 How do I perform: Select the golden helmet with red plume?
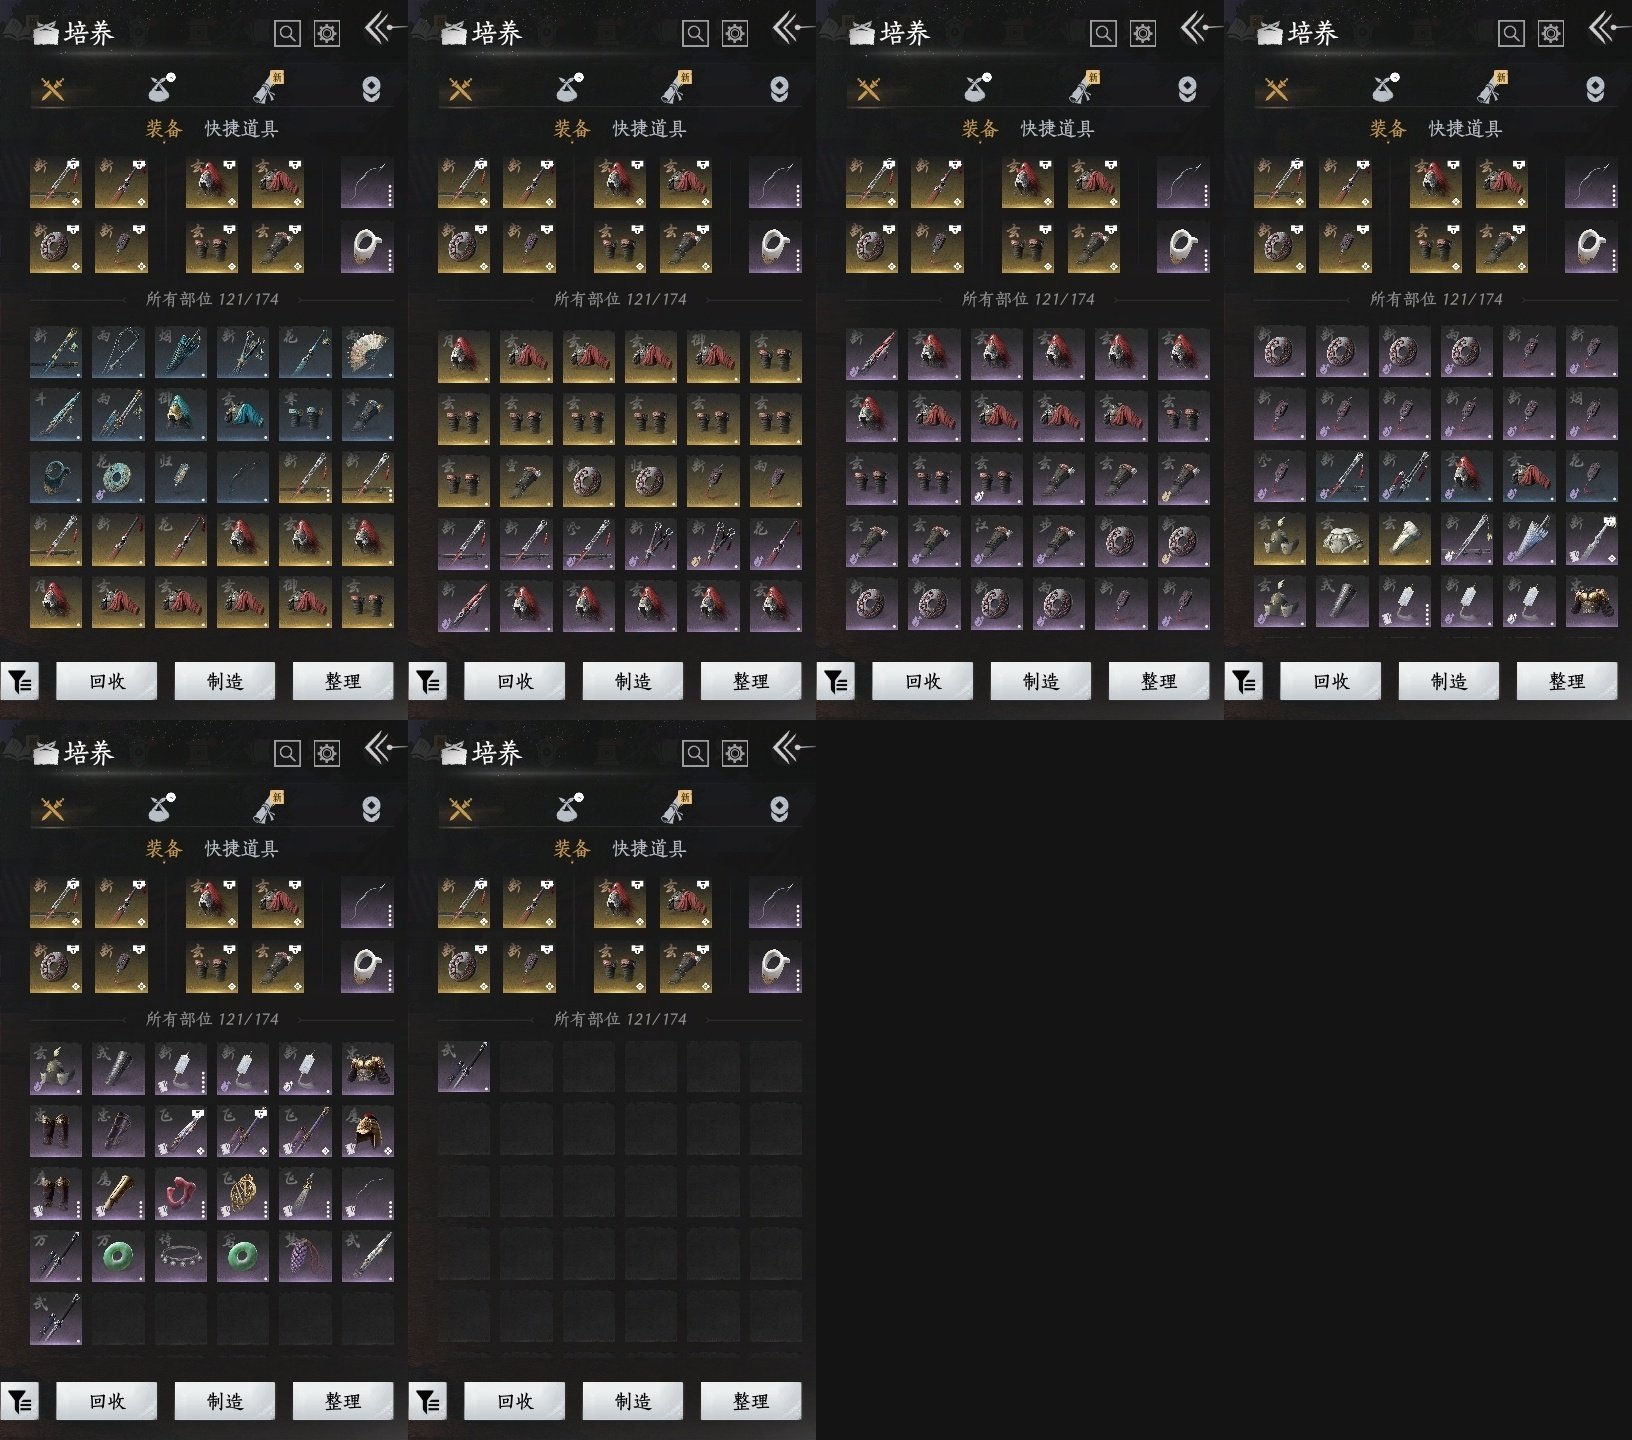368,1132
